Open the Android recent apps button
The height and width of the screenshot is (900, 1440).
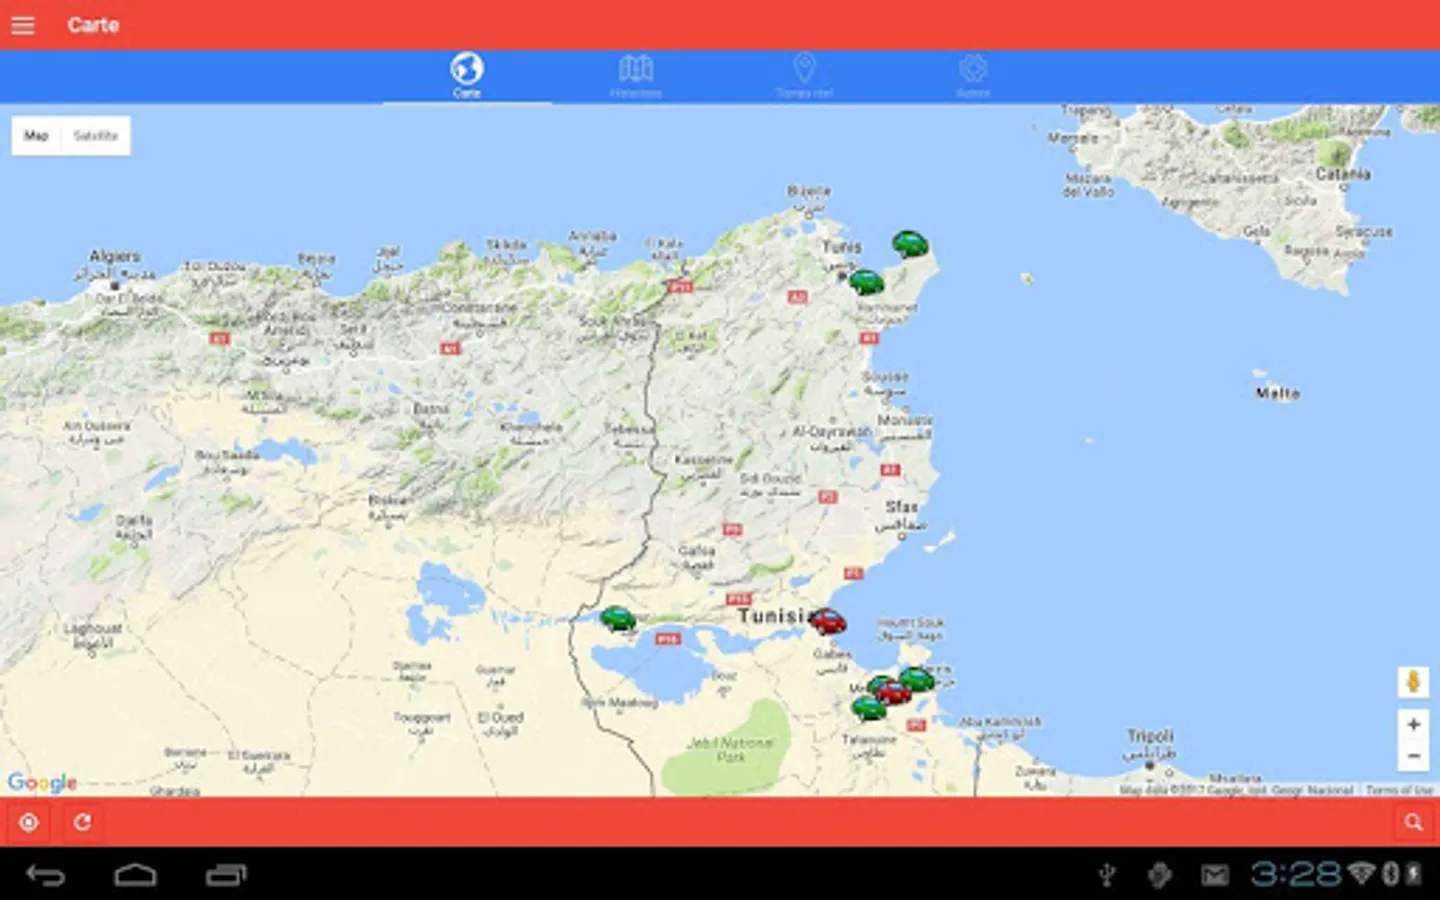[226, 876]
